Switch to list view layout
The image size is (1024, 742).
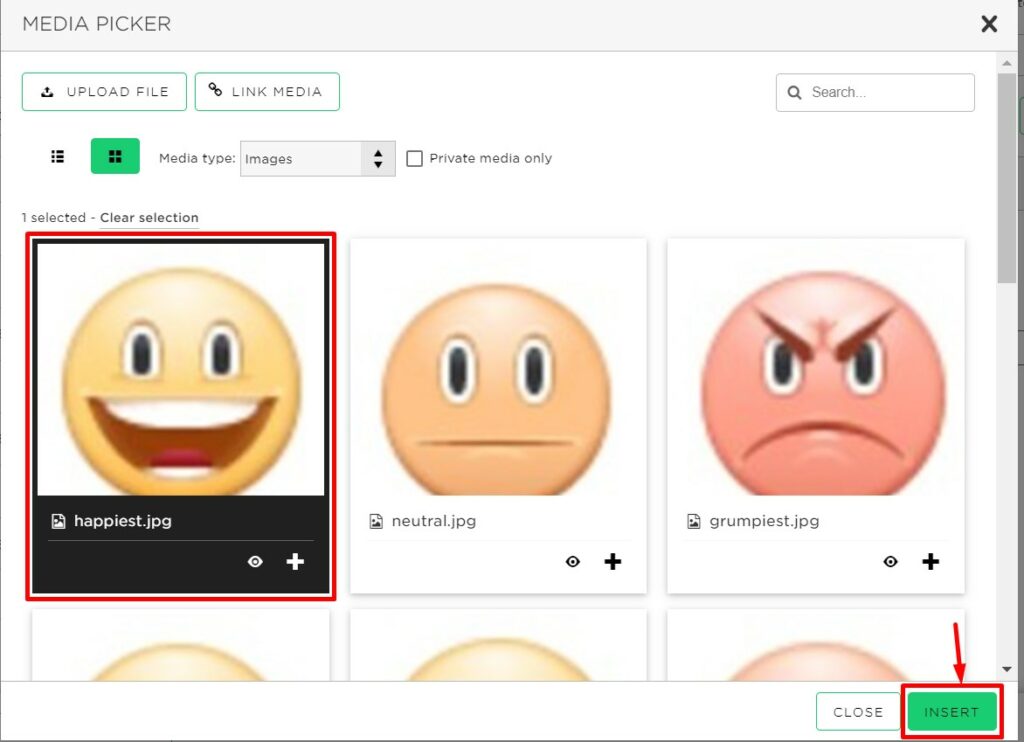tap(57, 156)
